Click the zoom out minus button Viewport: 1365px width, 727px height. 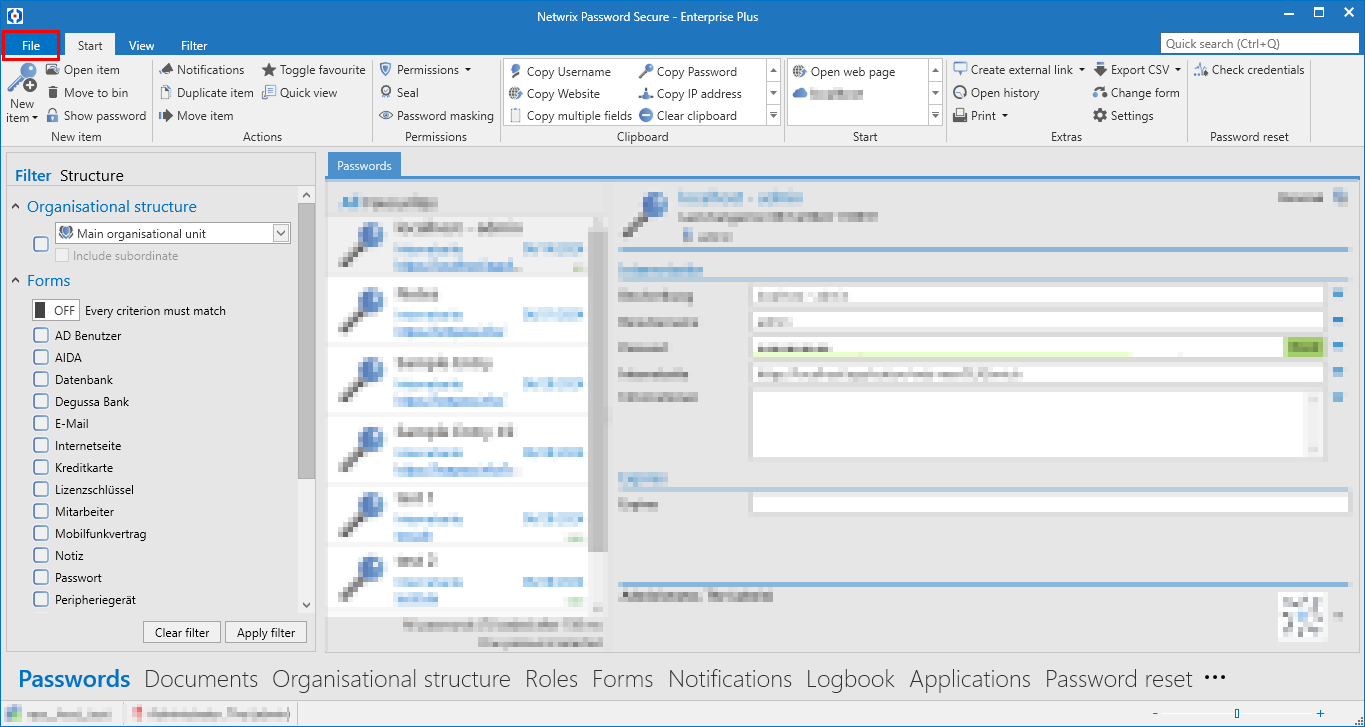(1156, 714)
